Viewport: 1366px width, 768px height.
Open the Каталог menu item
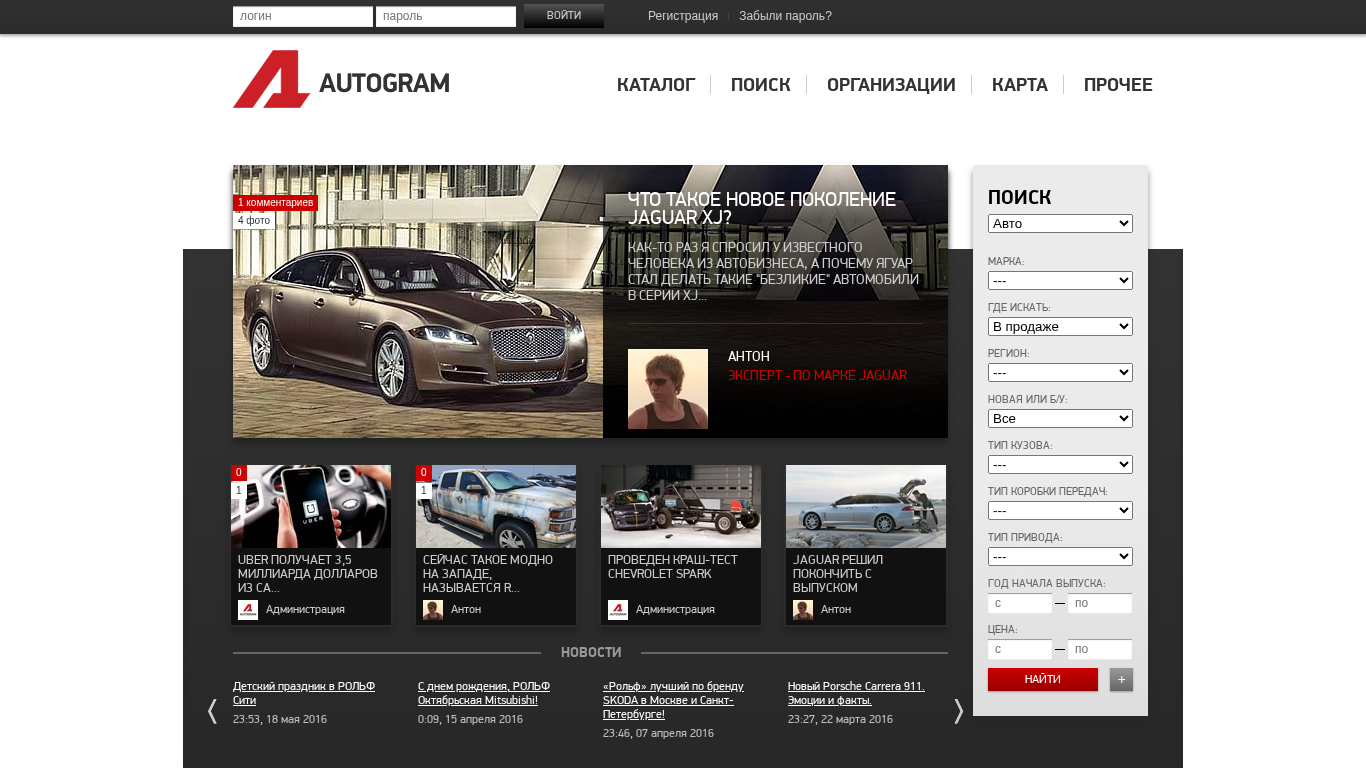656,85
